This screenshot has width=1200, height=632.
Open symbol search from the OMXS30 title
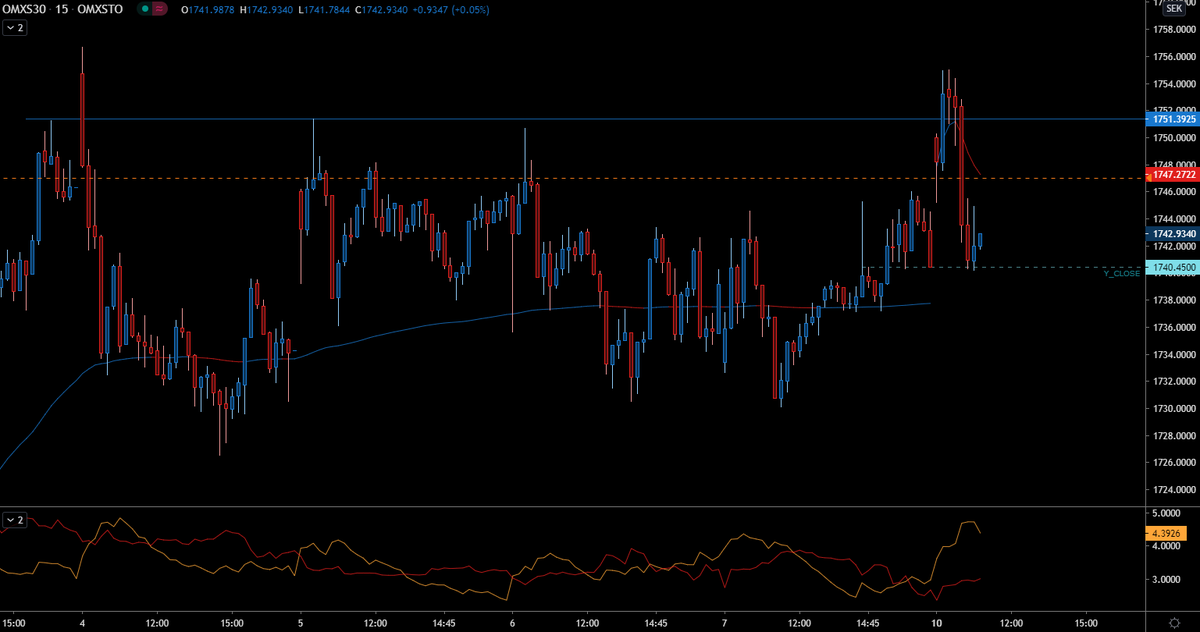coord(26,9)
